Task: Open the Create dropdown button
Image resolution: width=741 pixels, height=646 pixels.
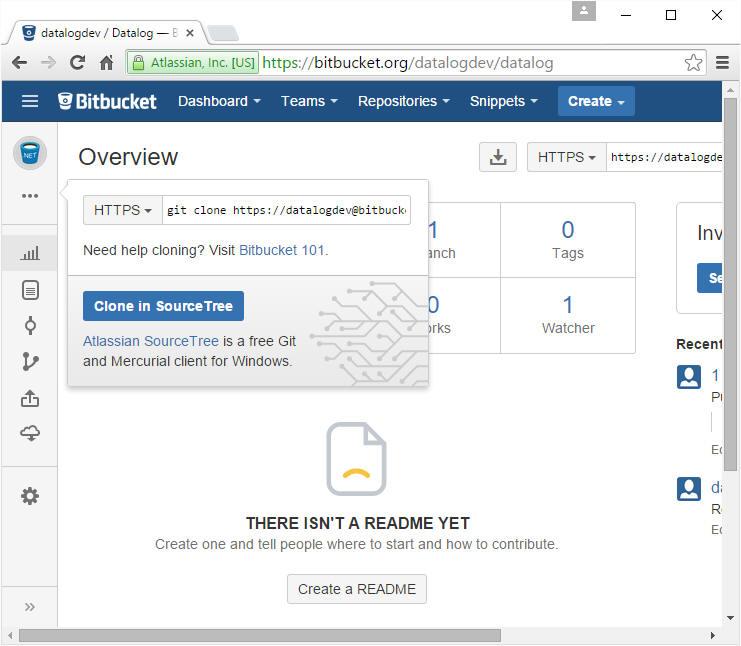Action: 596,101
